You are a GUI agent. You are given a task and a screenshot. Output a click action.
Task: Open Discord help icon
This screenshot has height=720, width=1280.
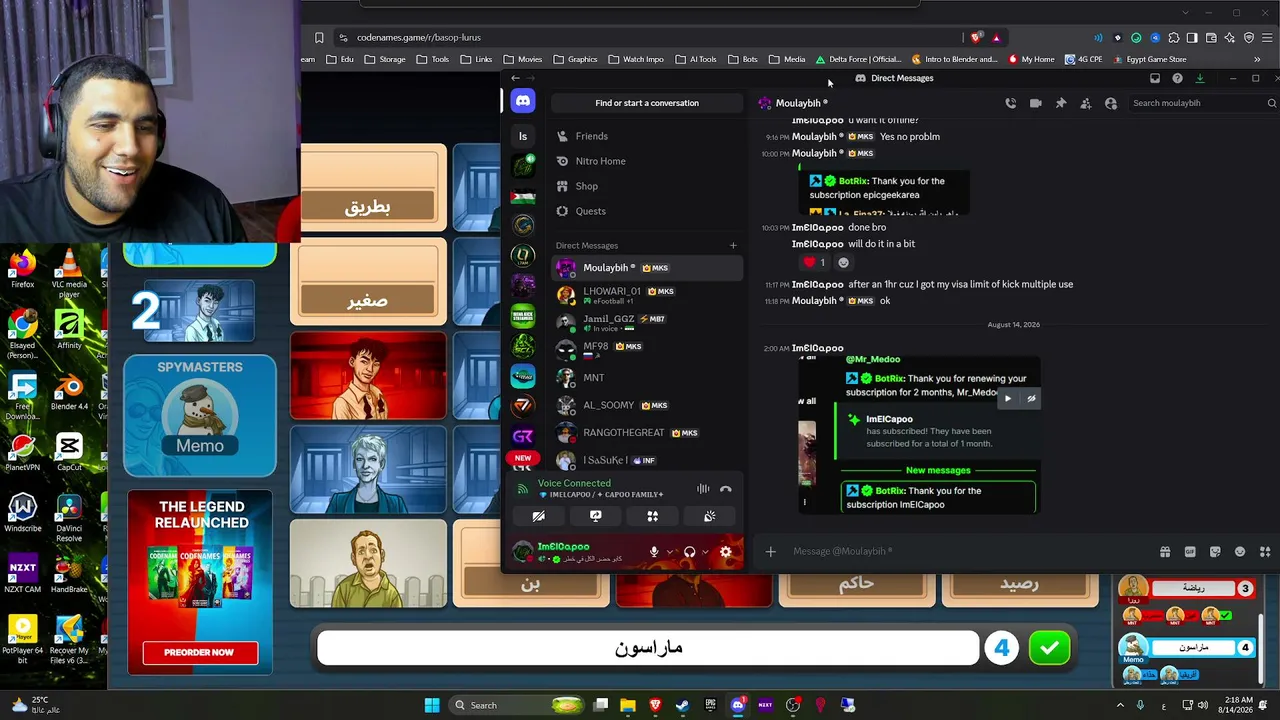[1177, 78]
